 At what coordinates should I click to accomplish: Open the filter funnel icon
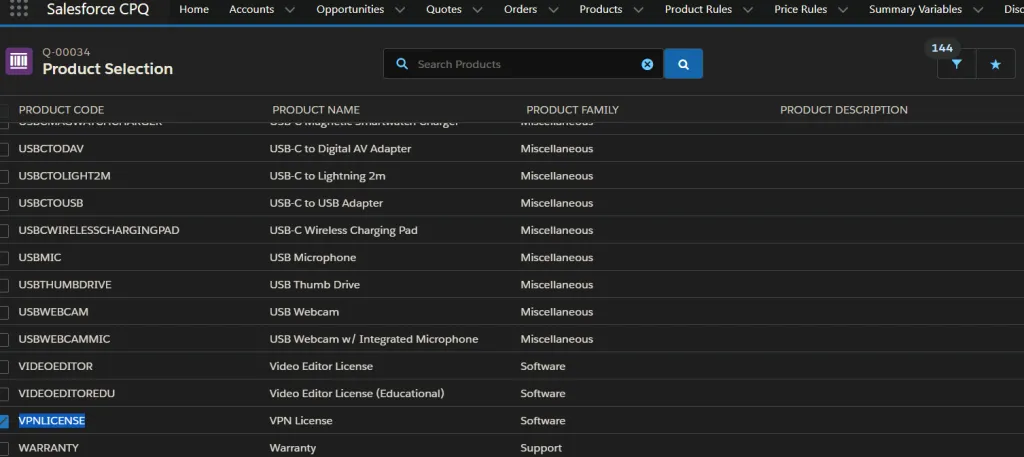tap(957, 64)
